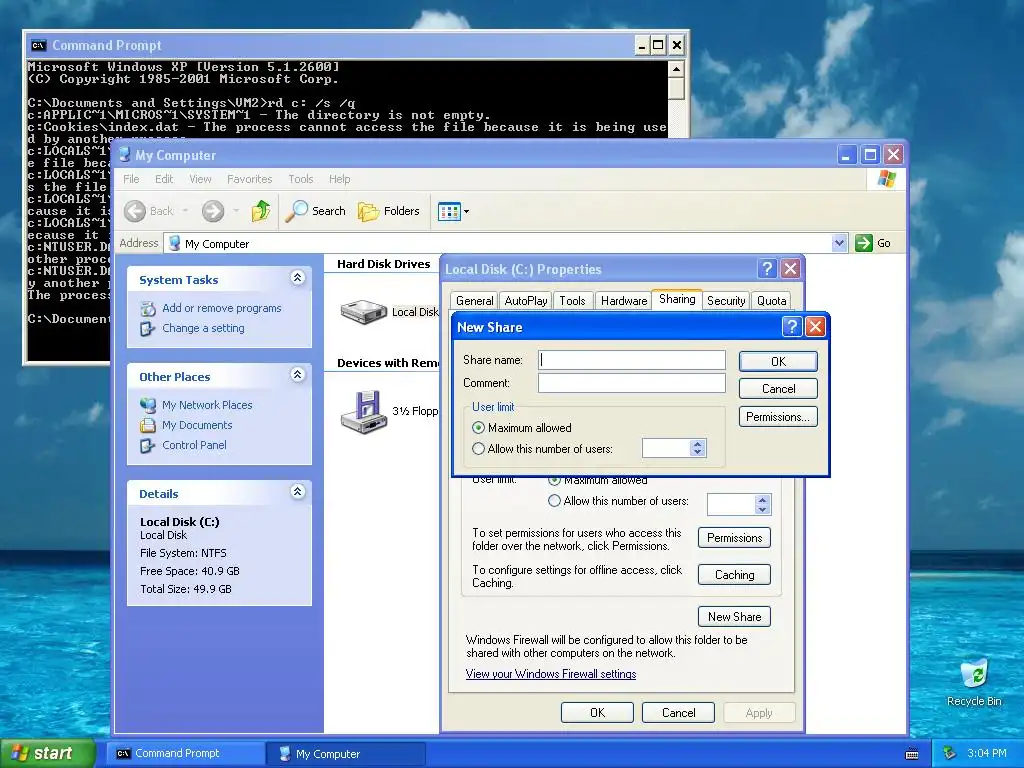Click My Computer taskbar button
The width and height of the screenshot is (1024, 768).
pos(346,754)
